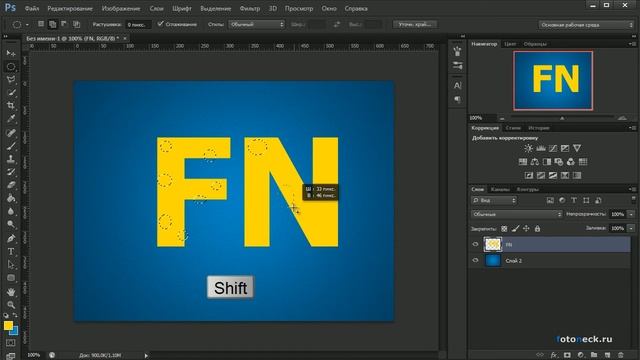Zoom out navigator small mountains button
The height and width of the screenshot is (360, 640).
(x=502, y=118)
